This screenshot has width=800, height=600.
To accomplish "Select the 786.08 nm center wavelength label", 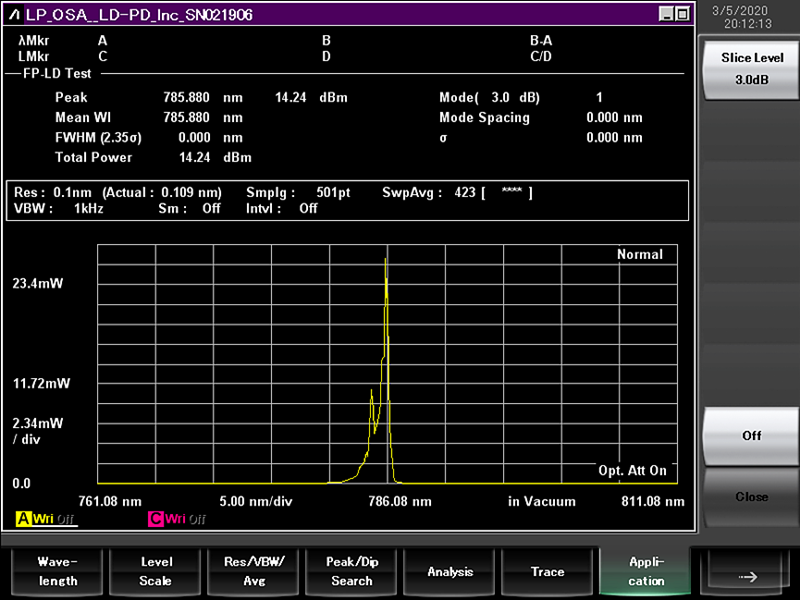I will pos(400,501).
